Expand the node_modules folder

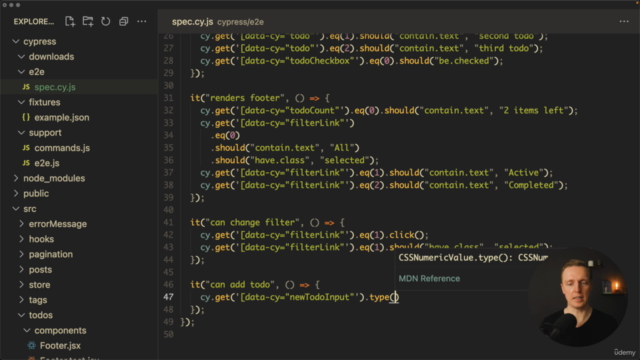[x=16, y=178]
